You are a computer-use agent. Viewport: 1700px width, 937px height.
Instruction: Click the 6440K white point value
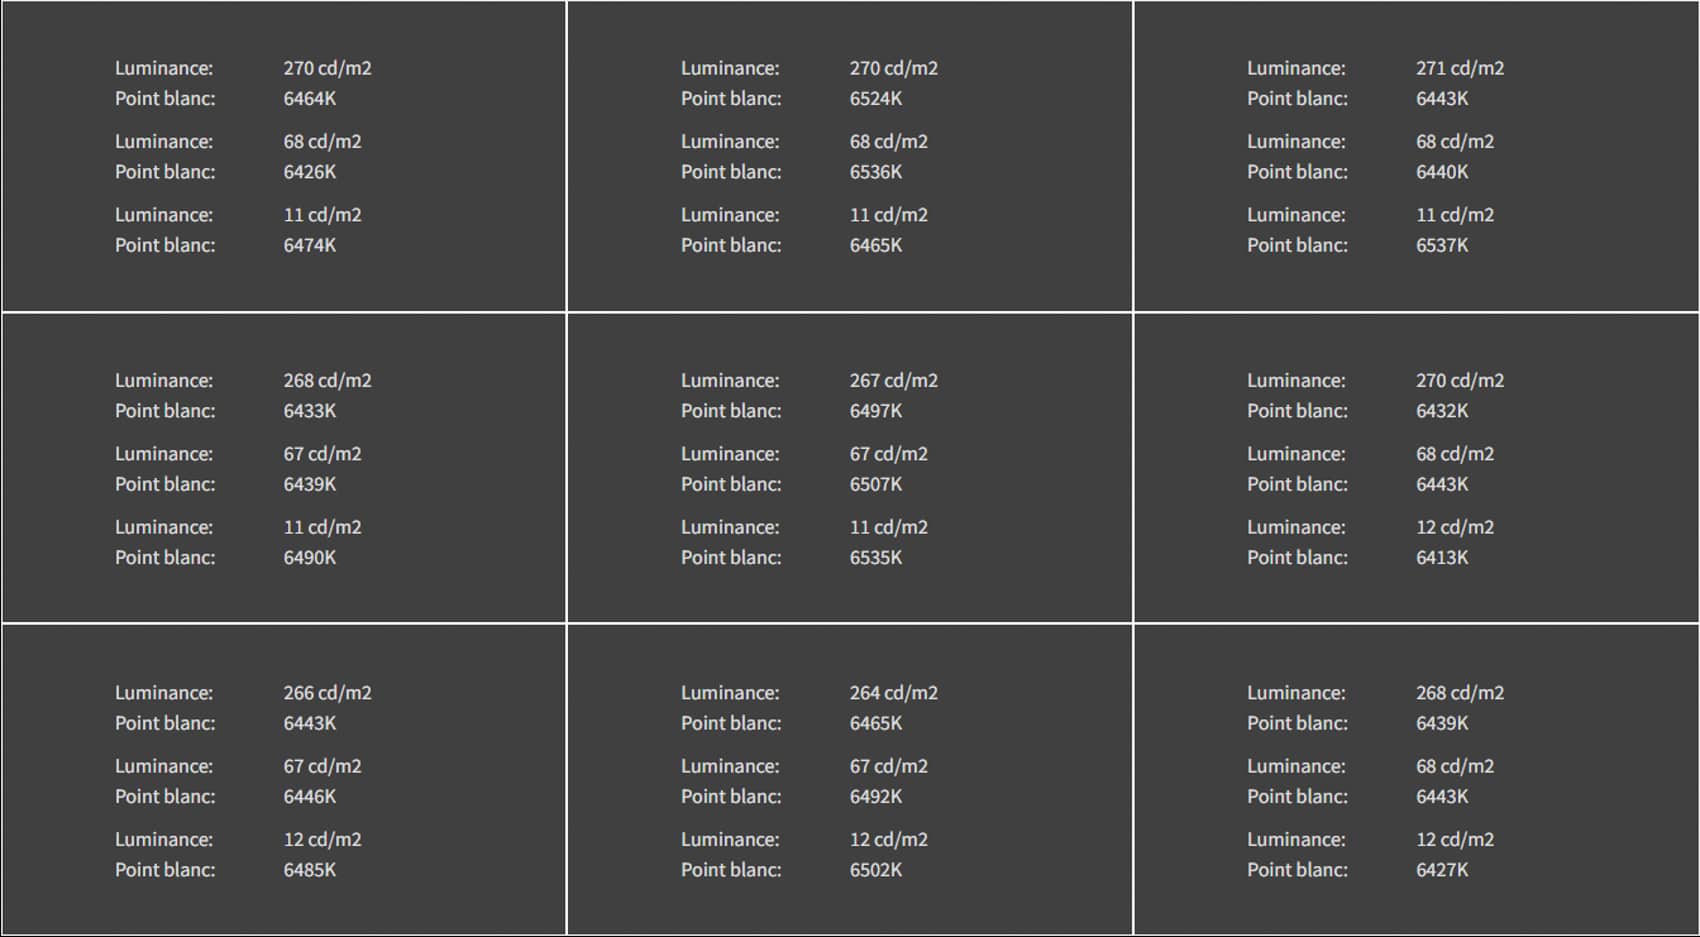tap(1442, 172)
